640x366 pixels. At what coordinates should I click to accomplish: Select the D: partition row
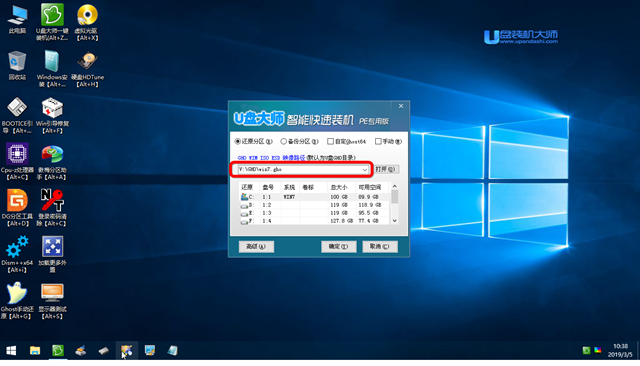pyautogui.click(x=315, y=205)
